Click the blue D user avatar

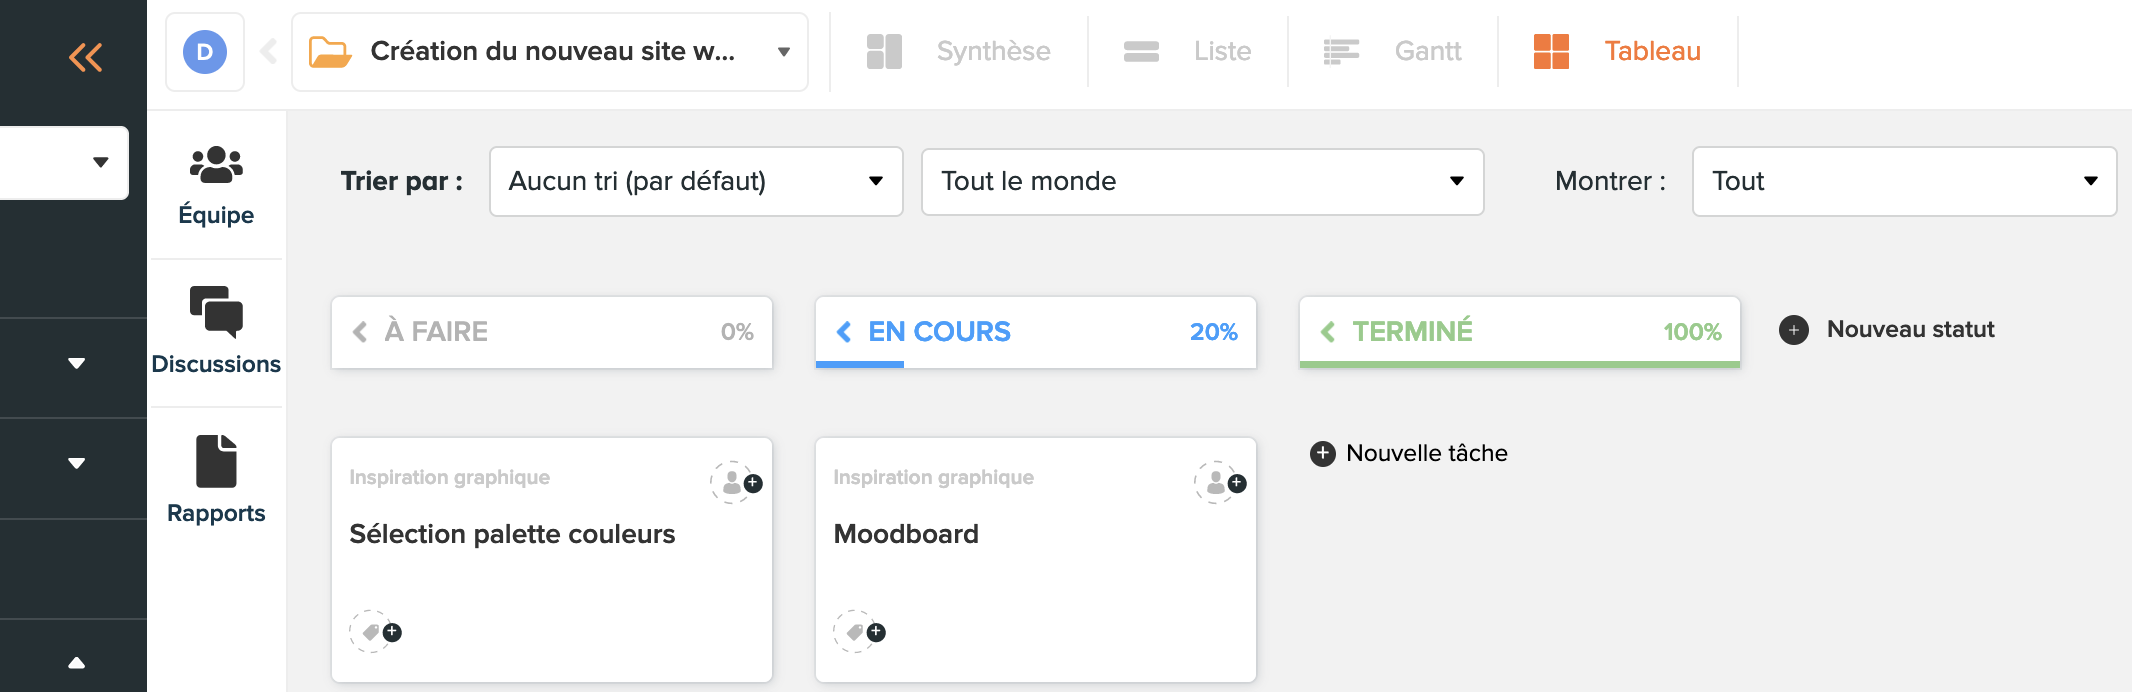[x=205, y=52]
